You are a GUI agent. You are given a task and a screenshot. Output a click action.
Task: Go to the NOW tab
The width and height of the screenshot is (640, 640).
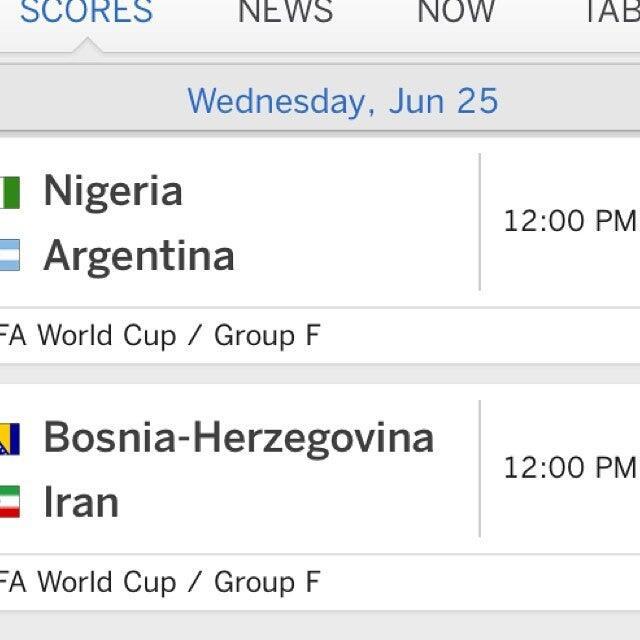pyautogui.click(x=456, y=12)
